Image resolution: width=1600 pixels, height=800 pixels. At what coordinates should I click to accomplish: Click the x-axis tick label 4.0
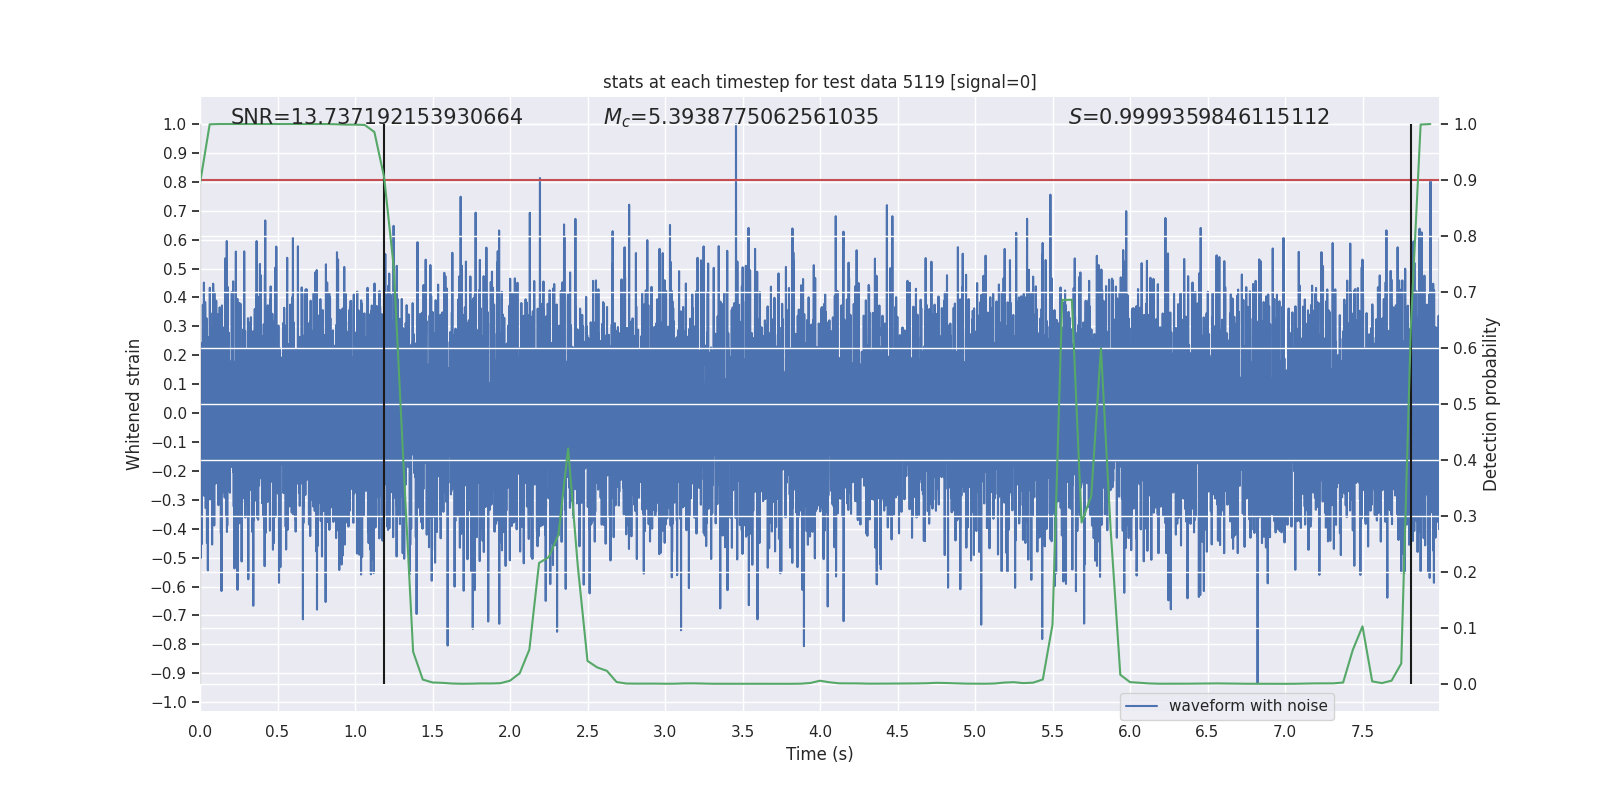pyautogui.click(x=820, y=731)
